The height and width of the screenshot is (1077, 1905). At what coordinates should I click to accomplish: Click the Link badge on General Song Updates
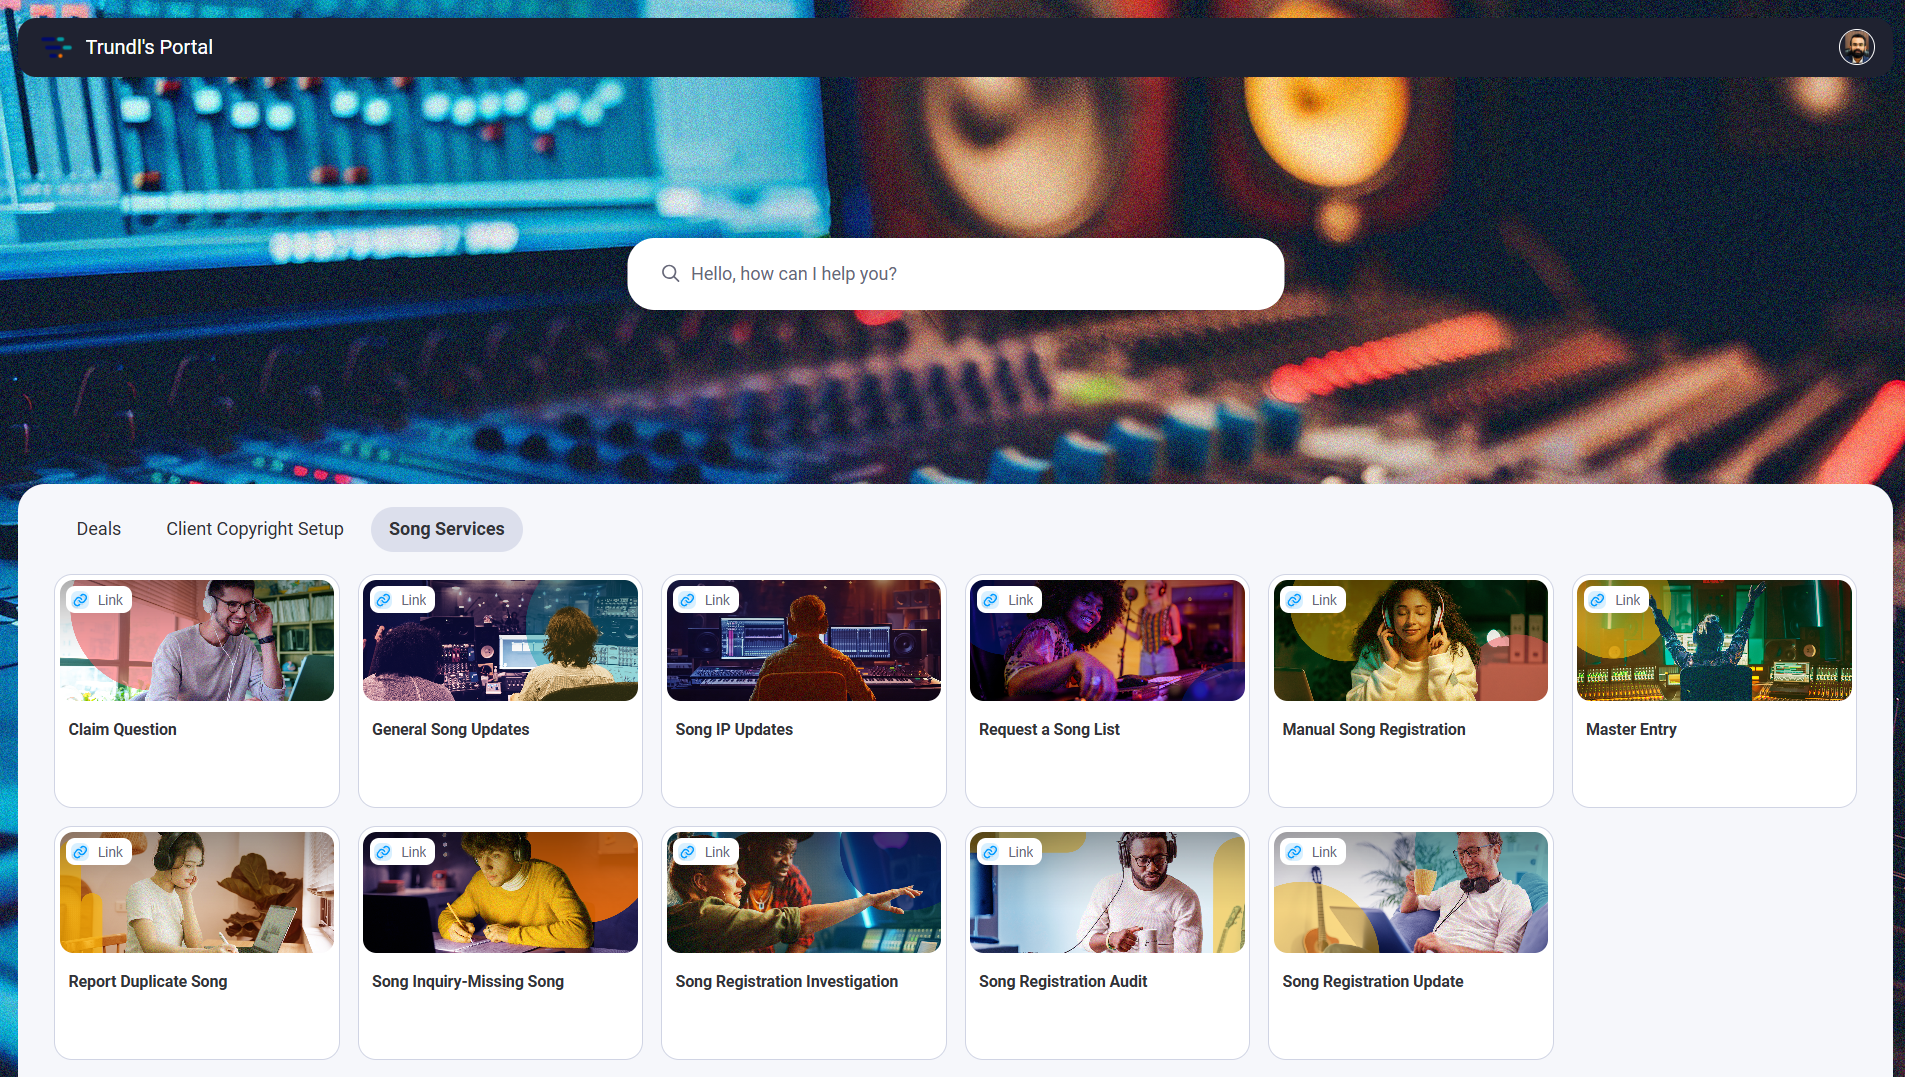pos(402,600)
